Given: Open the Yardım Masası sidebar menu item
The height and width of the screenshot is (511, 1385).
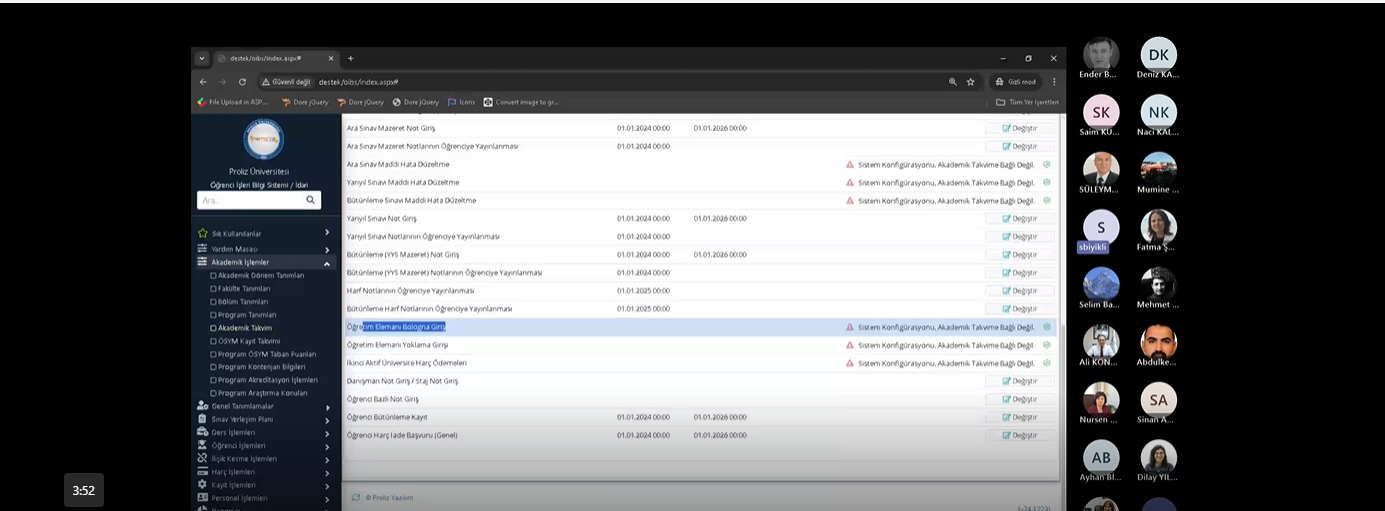Looking at the screenshot, I should tap(234, 249).
